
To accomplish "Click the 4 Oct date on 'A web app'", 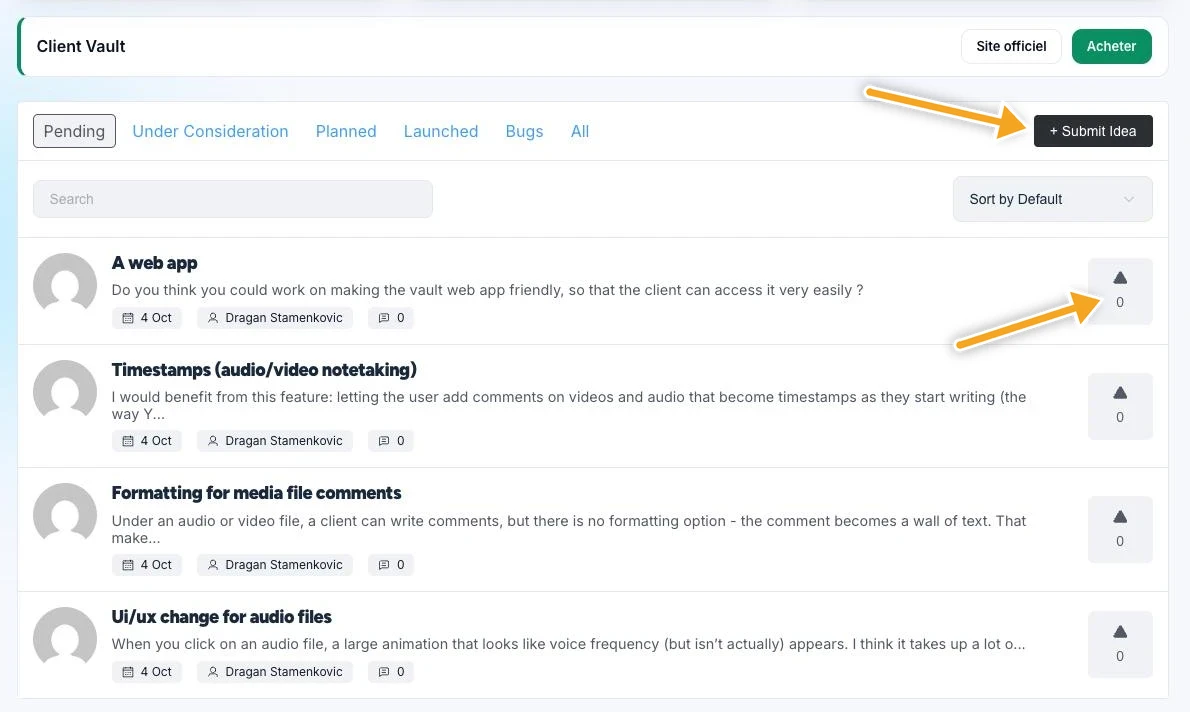I will coord(147,318).
